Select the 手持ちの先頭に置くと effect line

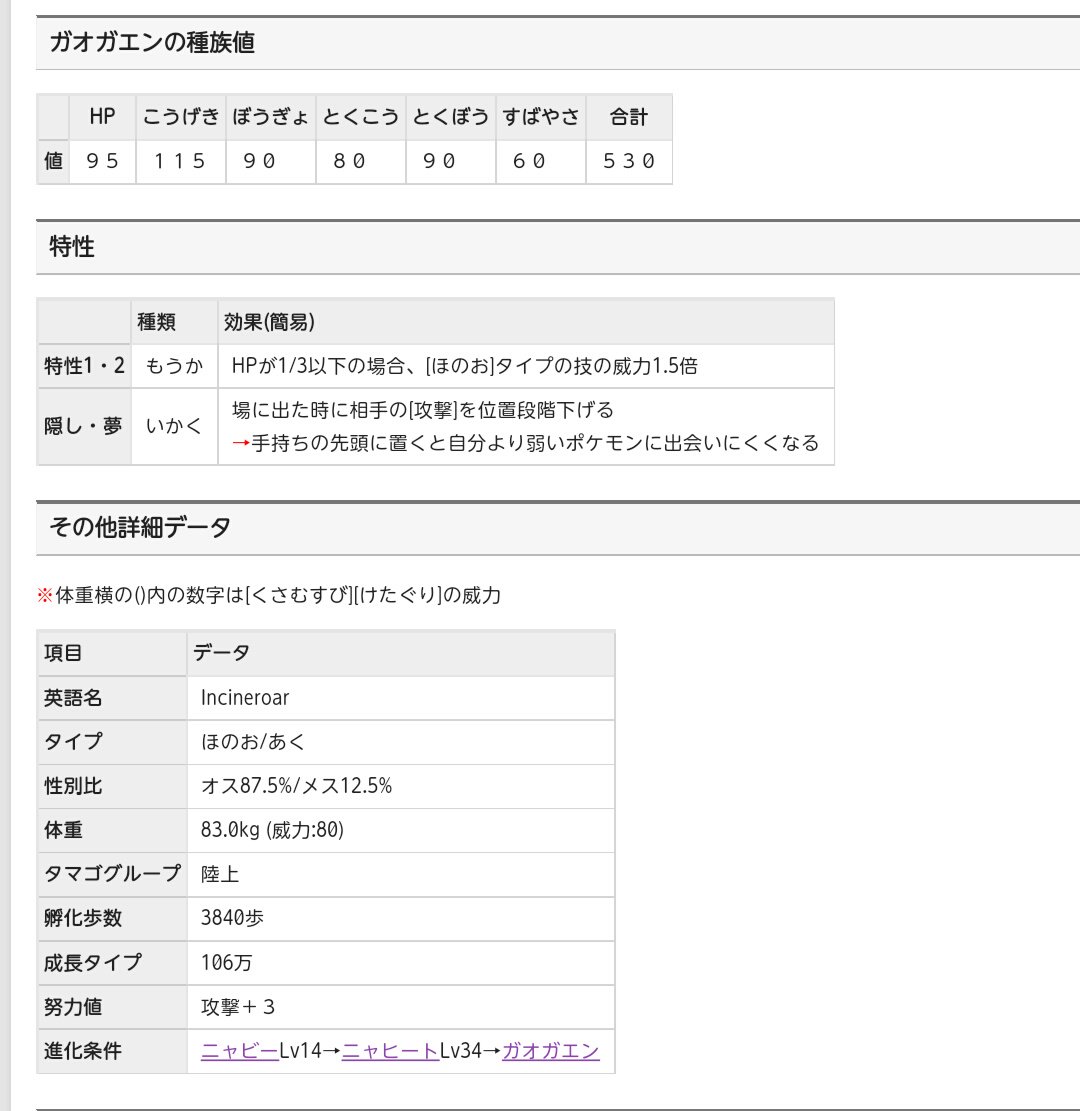point(525,444)
